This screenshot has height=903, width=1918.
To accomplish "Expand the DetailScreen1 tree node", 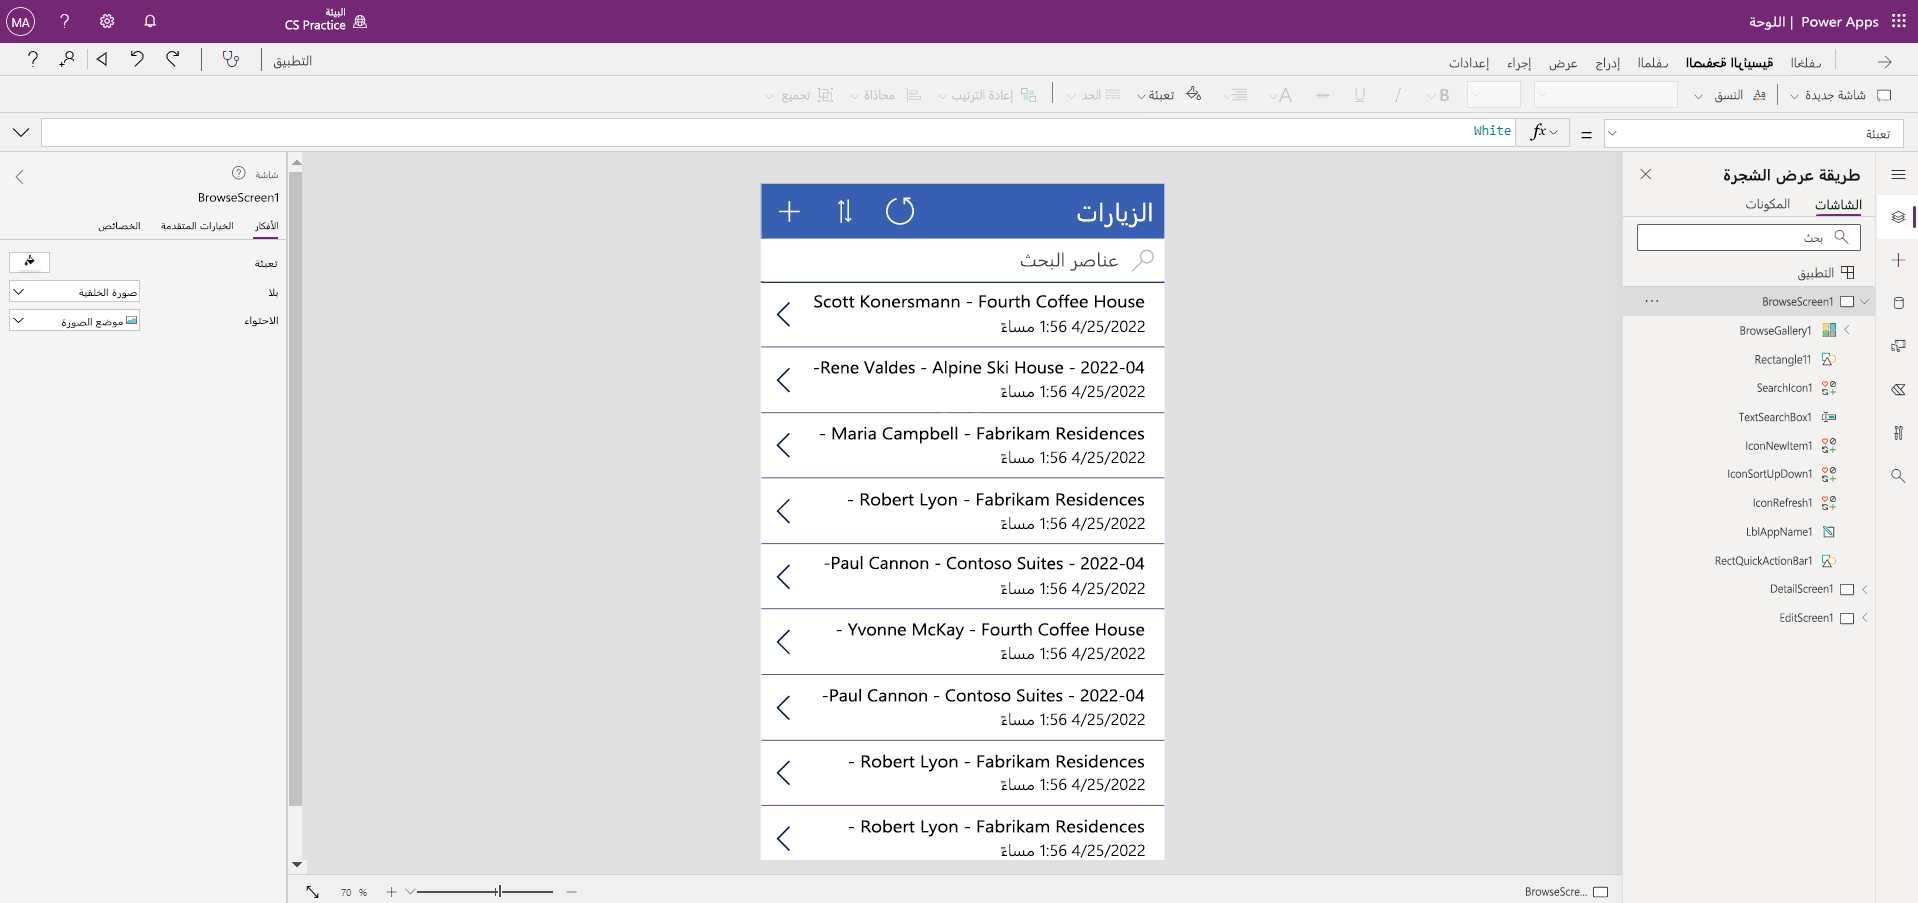I will (x=1865, y=589).
